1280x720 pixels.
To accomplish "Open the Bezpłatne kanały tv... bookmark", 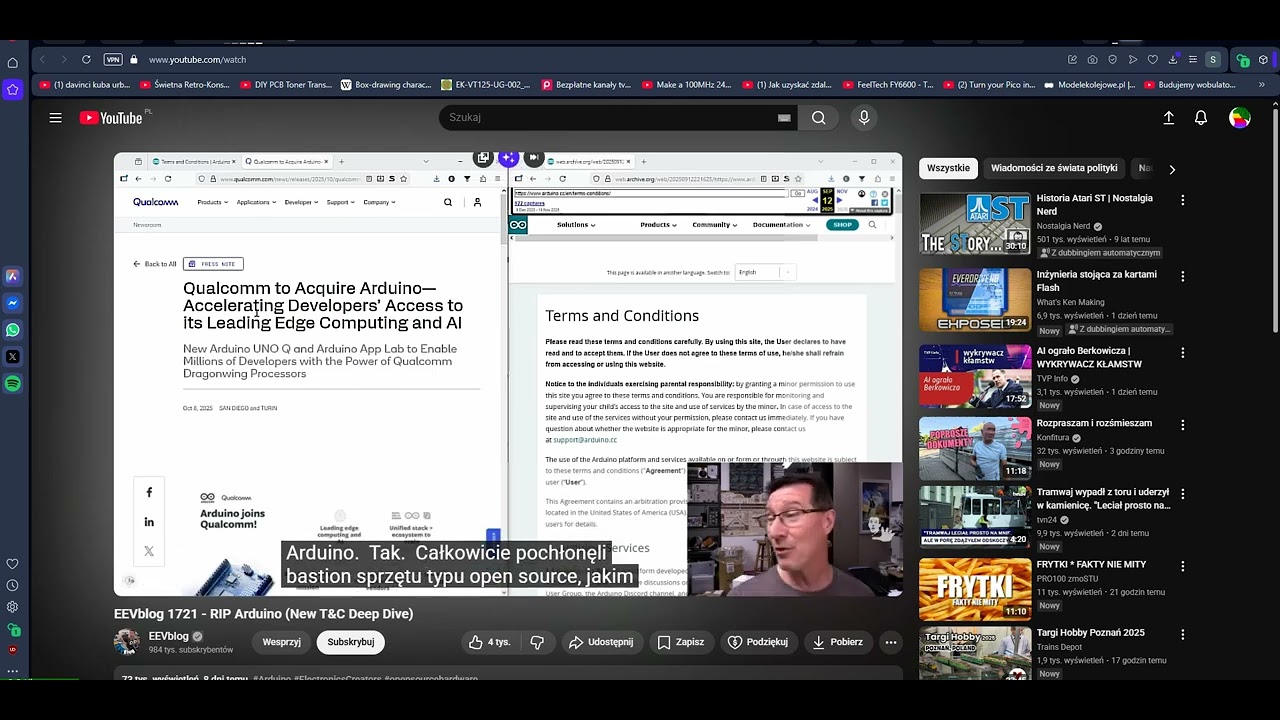I will coord(586,85).
